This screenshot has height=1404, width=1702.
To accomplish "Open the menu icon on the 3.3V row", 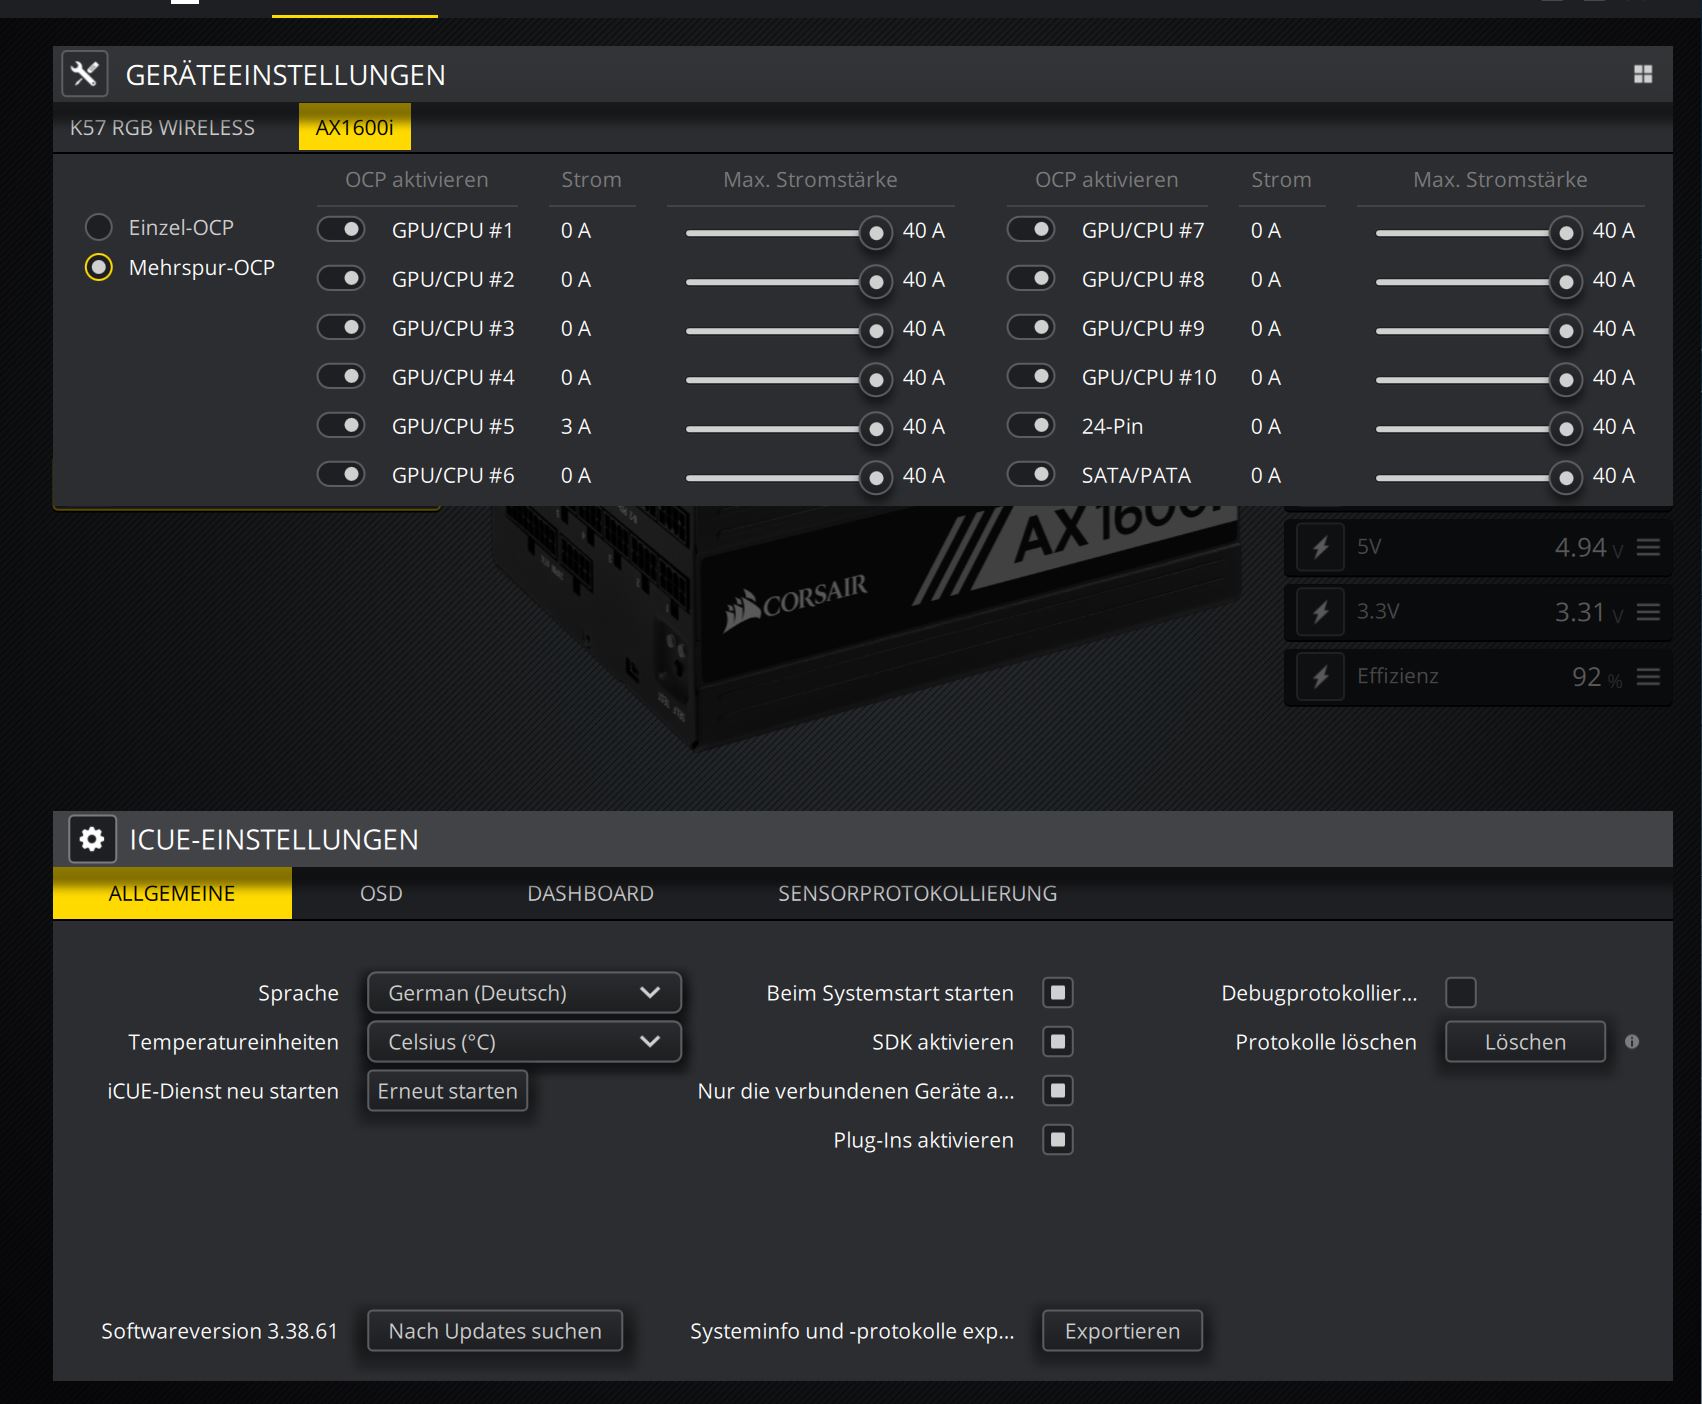I will (1649, 612).
